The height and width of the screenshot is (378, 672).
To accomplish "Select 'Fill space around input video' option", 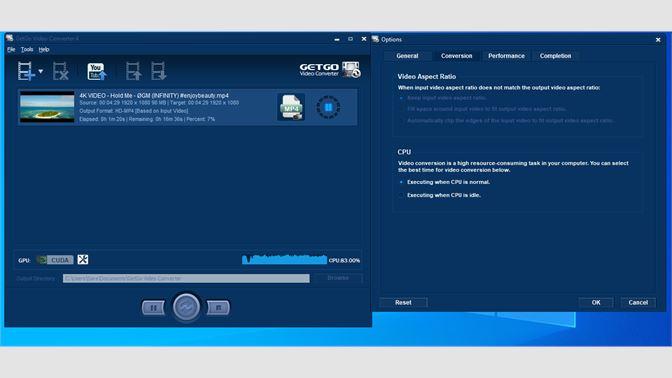I will click(483, 109).
